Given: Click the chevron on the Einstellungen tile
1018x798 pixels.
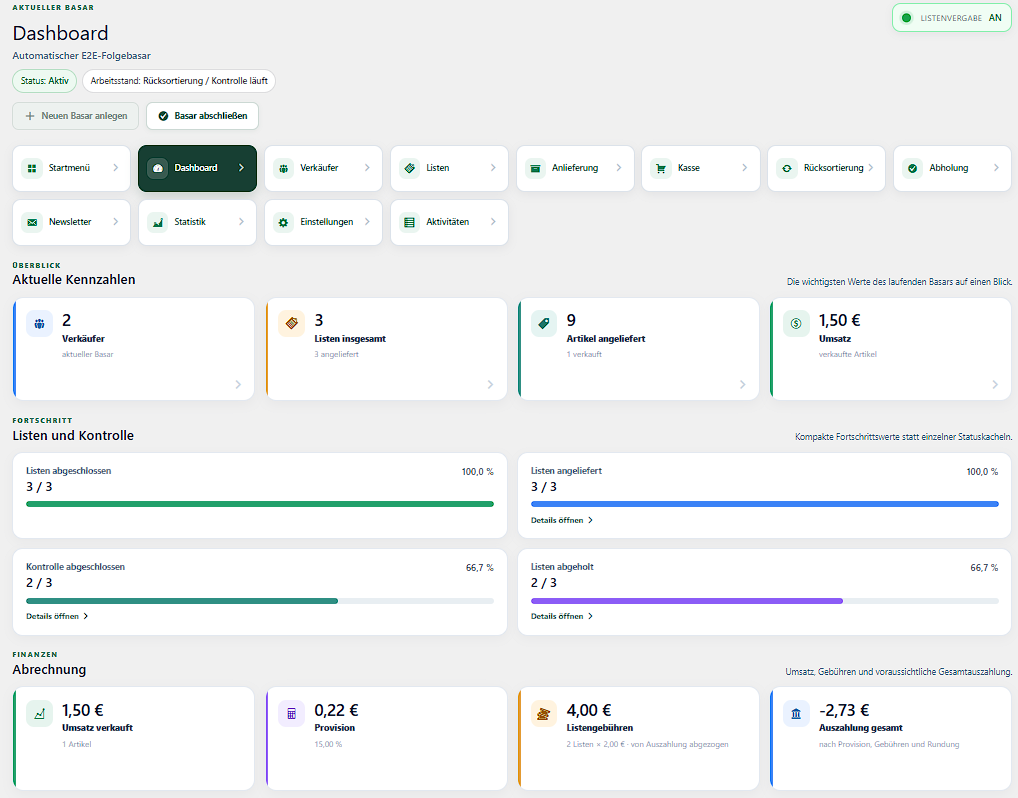Looking at the screenshot, I should click(x=367, y=221).
